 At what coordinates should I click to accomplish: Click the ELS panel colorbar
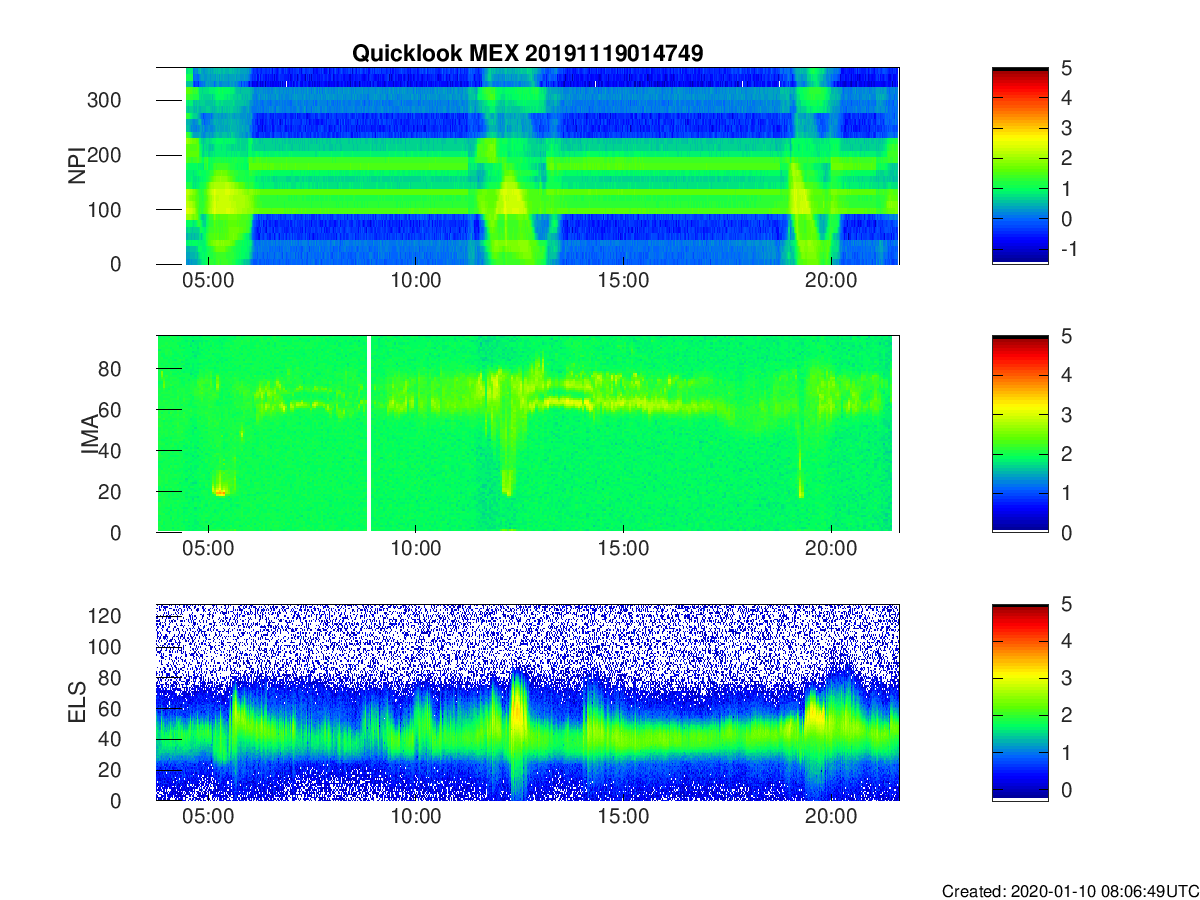coord(1020,702)
